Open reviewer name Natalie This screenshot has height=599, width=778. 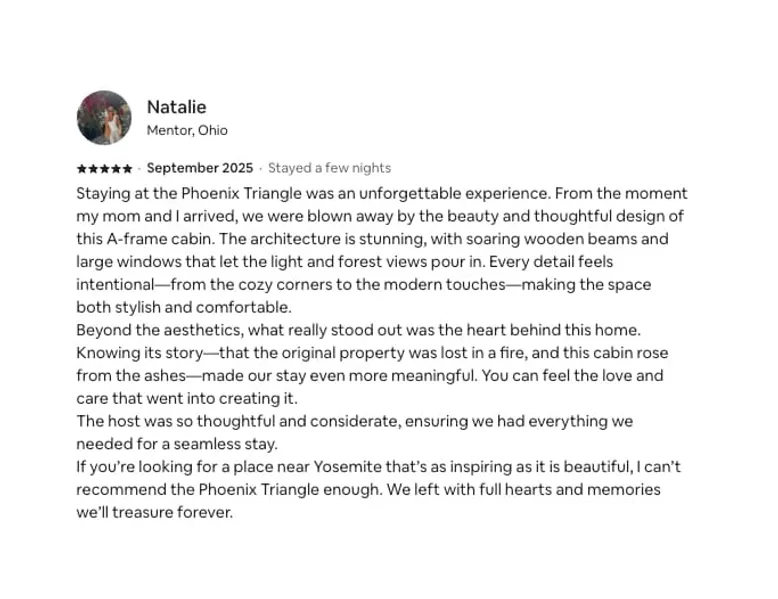tap(176, 107)
